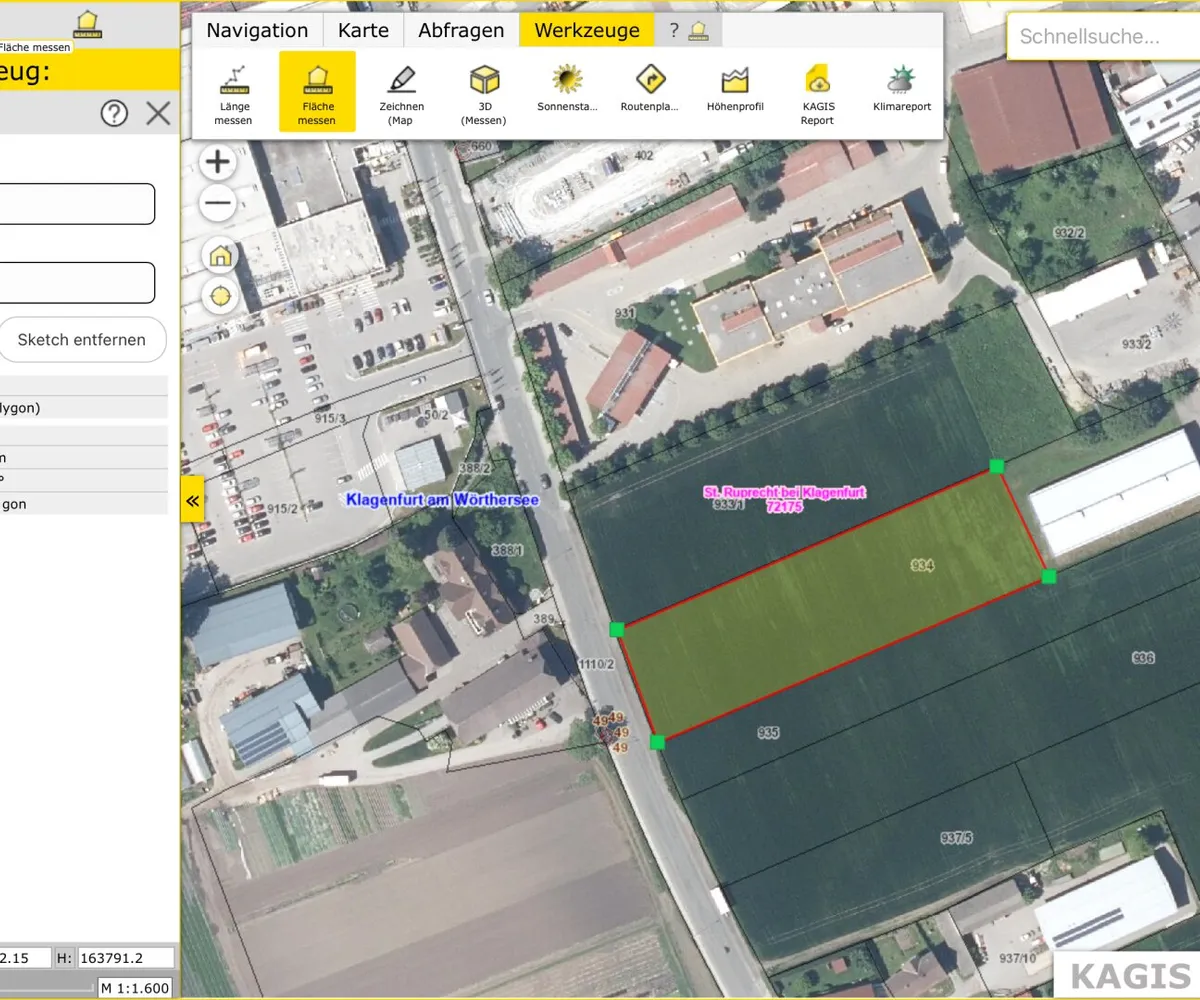The height and width of the screenshot is (1000, 1200).
Task: Open the Zeichnen drawing tool
Action: pos(401,92)
